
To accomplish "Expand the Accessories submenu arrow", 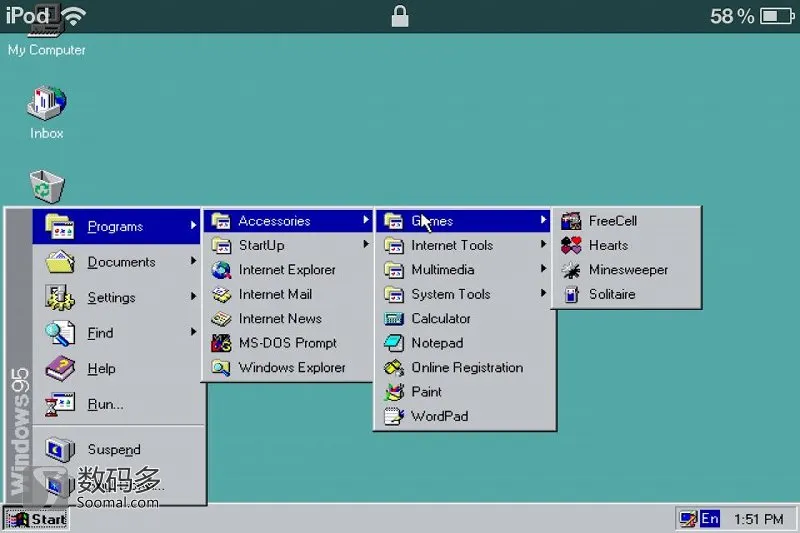I will click(x=366, y=220).
